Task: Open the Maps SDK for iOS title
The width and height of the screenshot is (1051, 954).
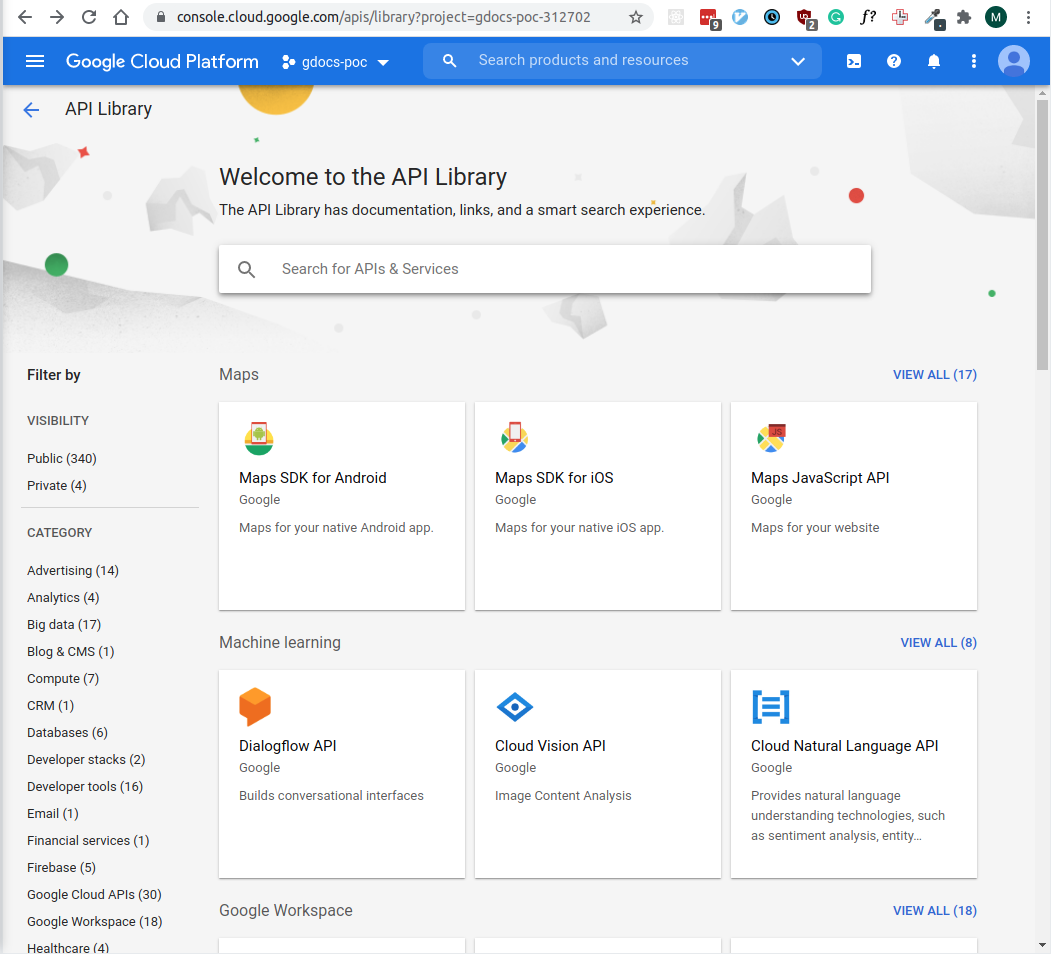Action: [x=554, y=478]
